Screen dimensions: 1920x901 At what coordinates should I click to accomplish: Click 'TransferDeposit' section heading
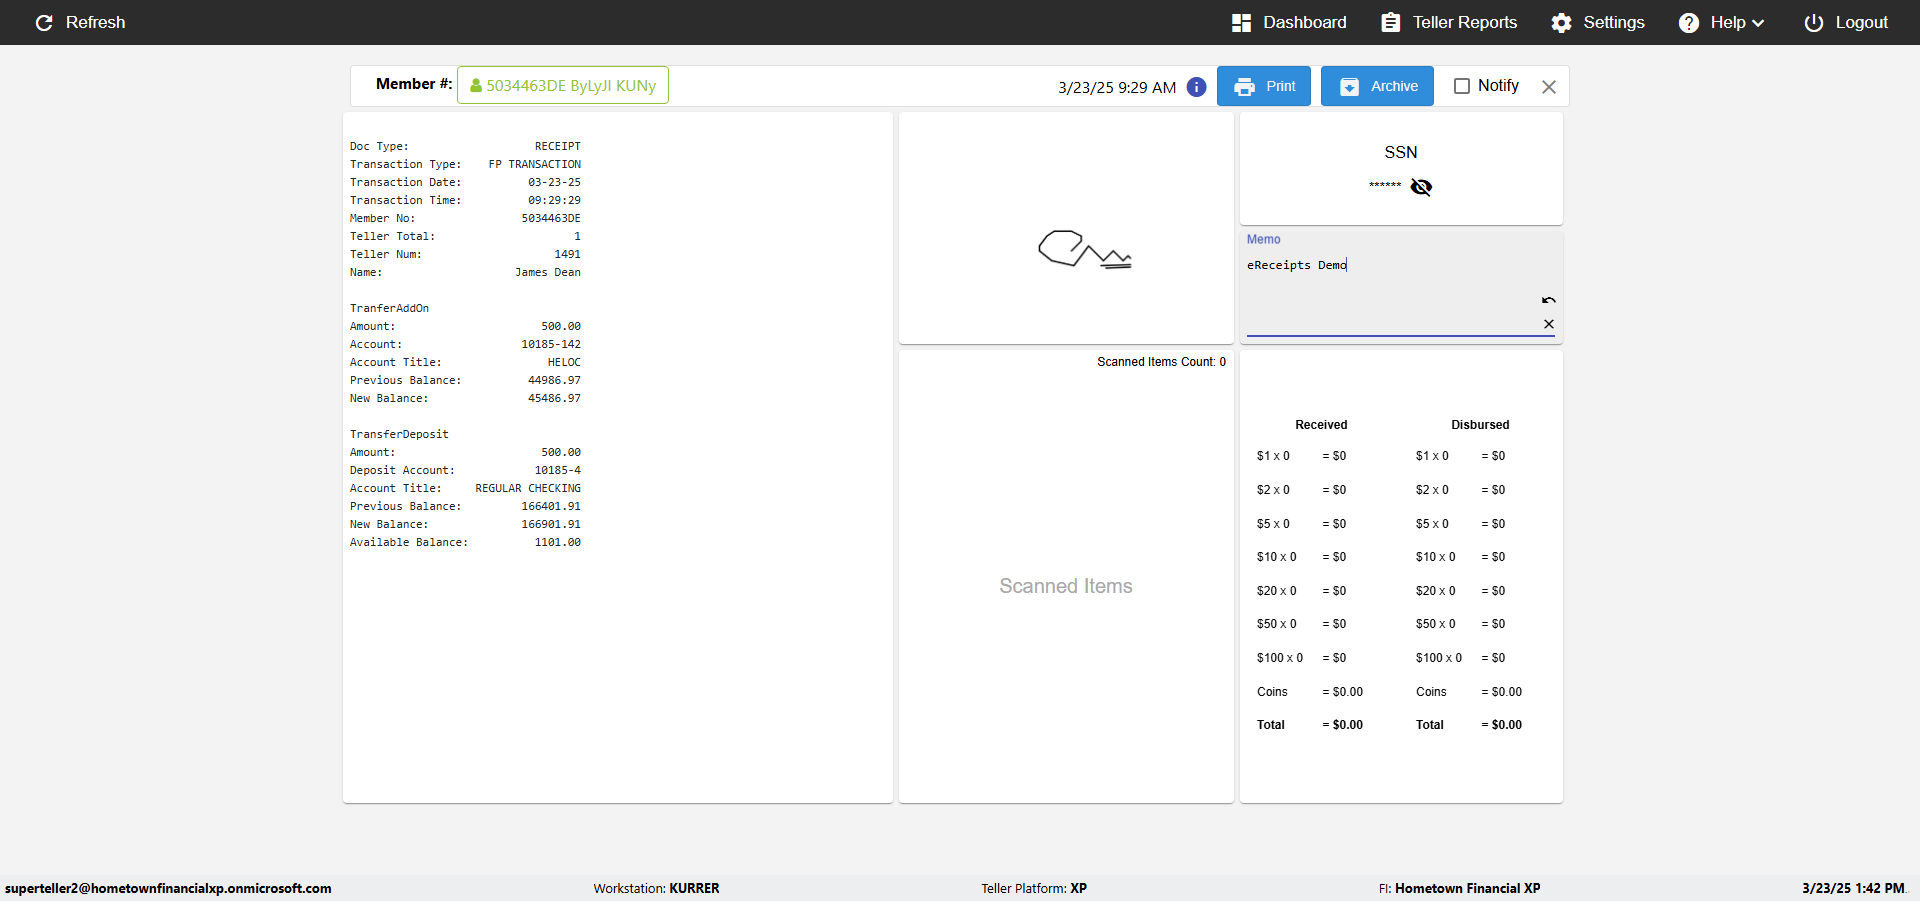399,434
